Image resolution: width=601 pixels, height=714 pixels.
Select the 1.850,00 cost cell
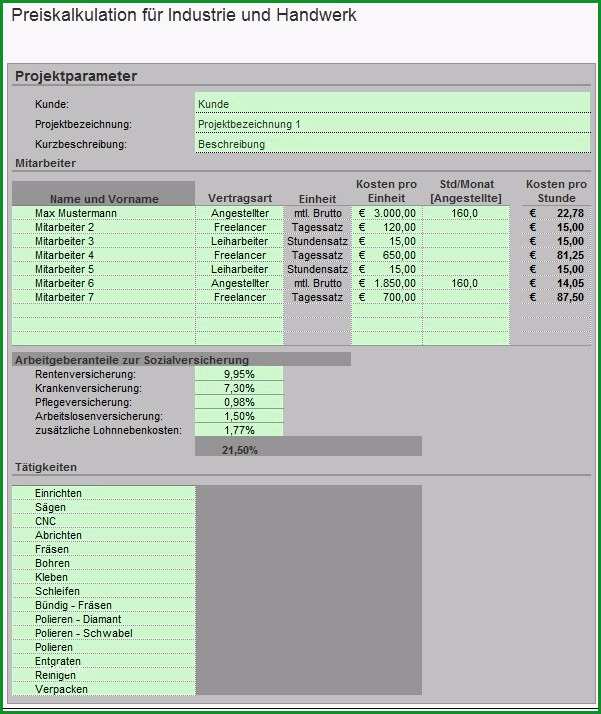click(387, 283)
